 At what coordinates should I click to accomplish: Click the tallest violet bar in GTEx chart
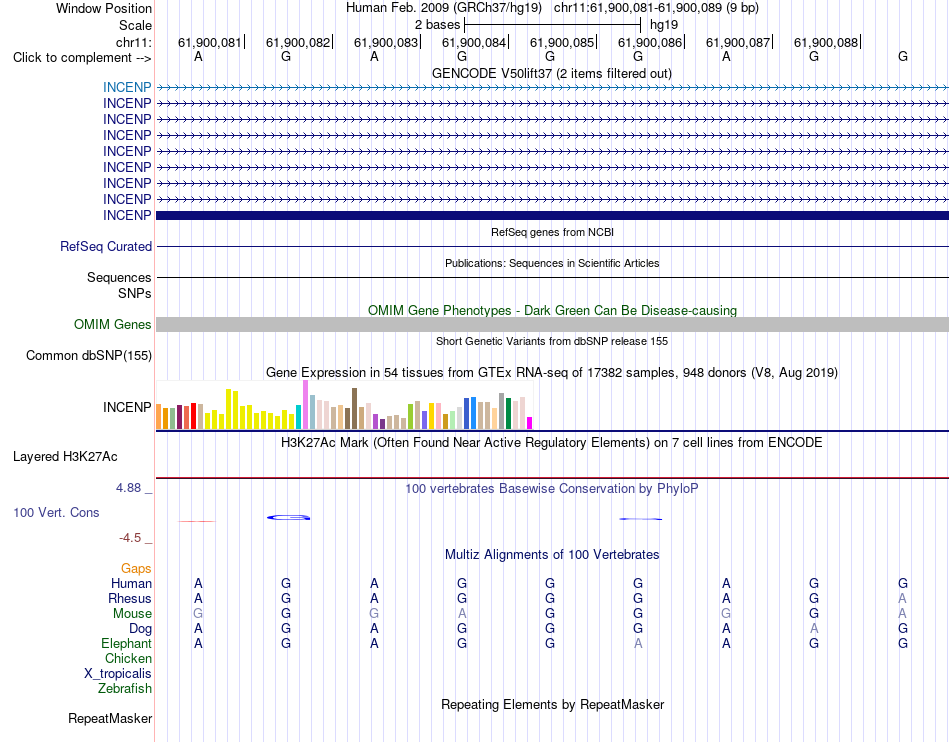305,405
